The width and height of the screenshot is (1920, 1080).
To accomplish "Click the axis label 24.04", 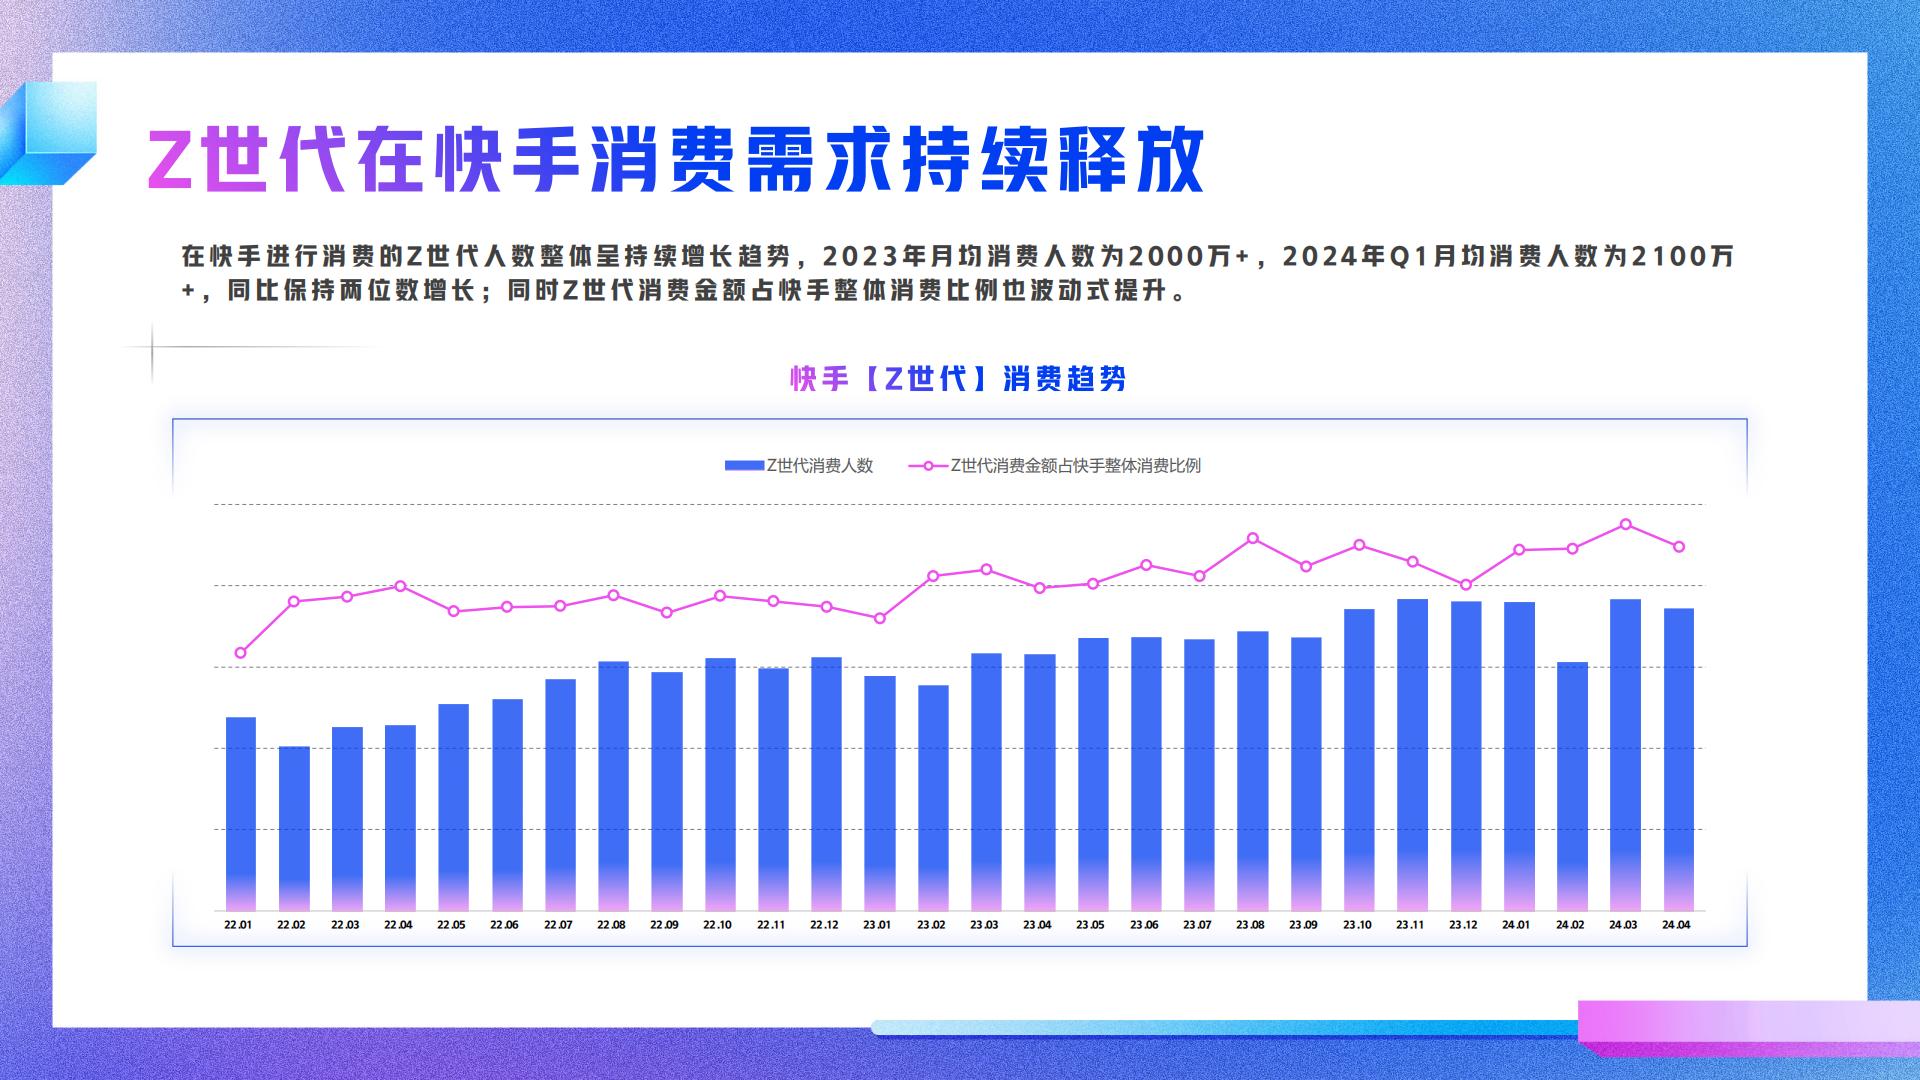I will 1676,925.
